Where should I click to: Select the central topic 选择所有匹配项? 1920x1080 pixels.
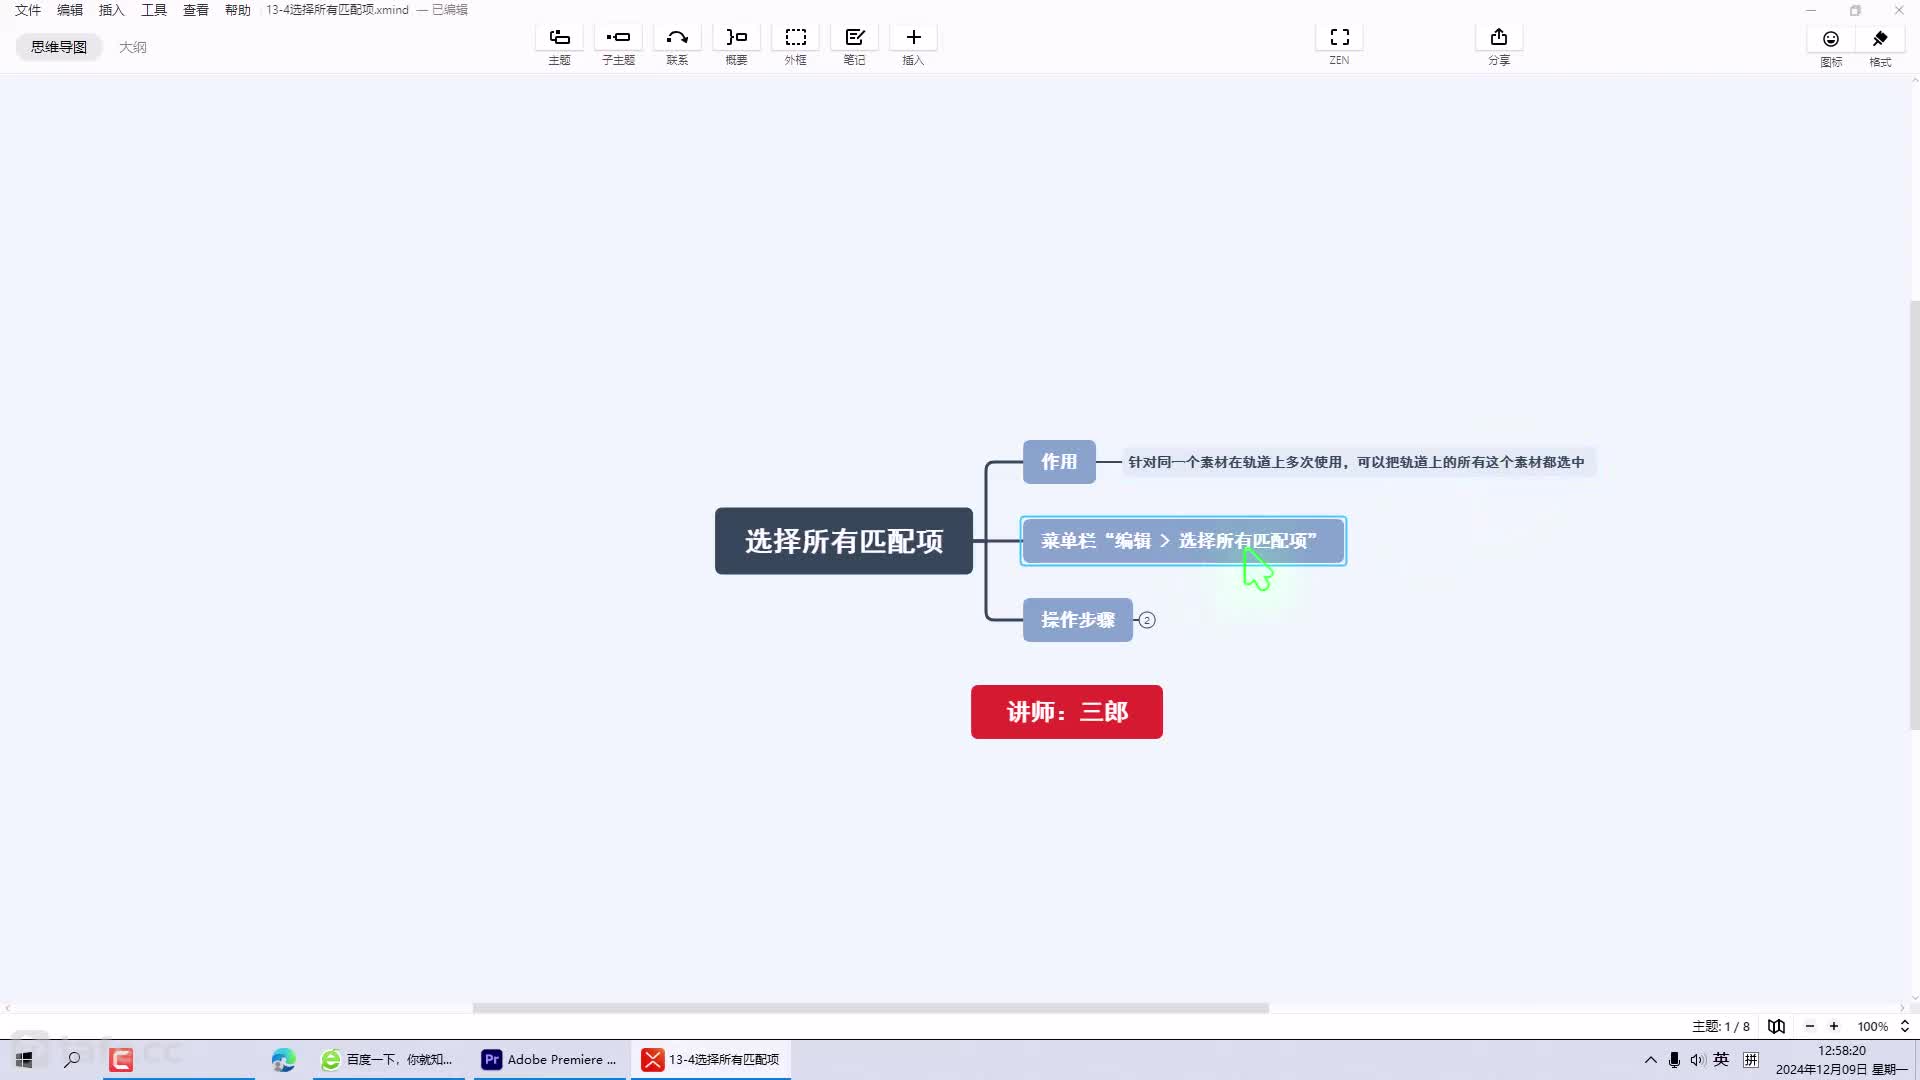click(x=844, y=541)
